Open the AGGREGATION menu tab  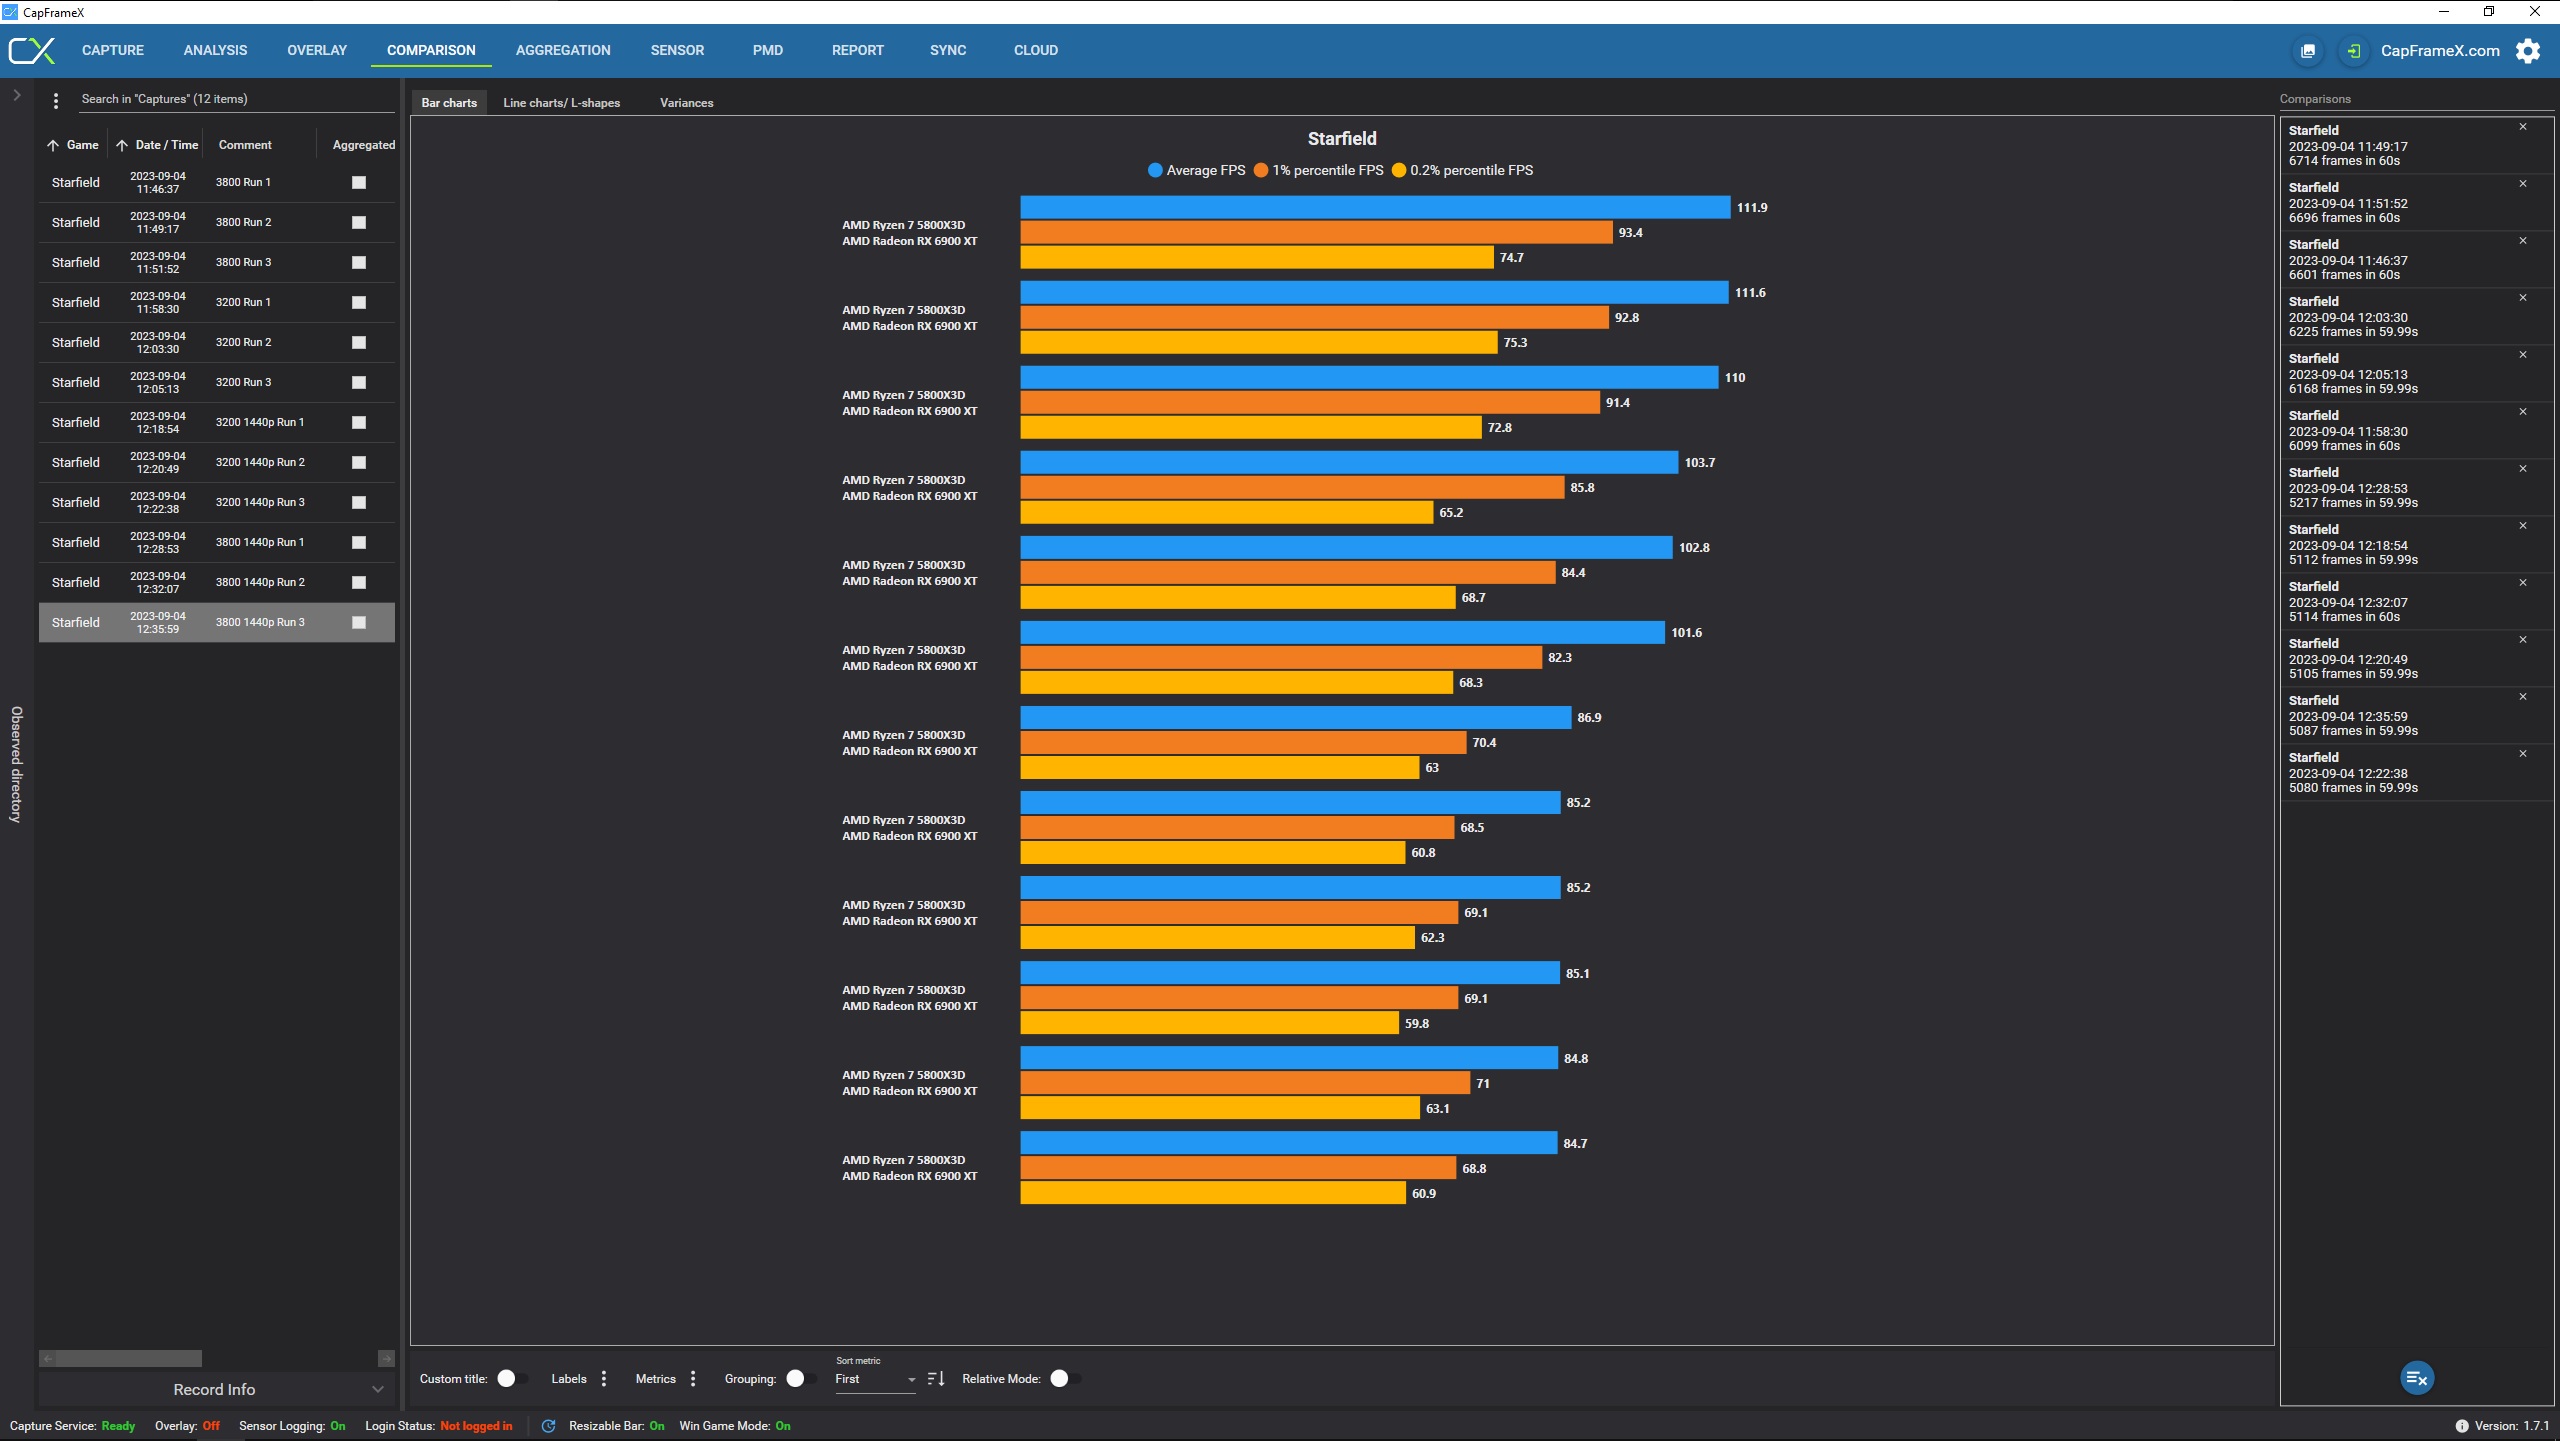pyautogui.click(x=563, y=50)
